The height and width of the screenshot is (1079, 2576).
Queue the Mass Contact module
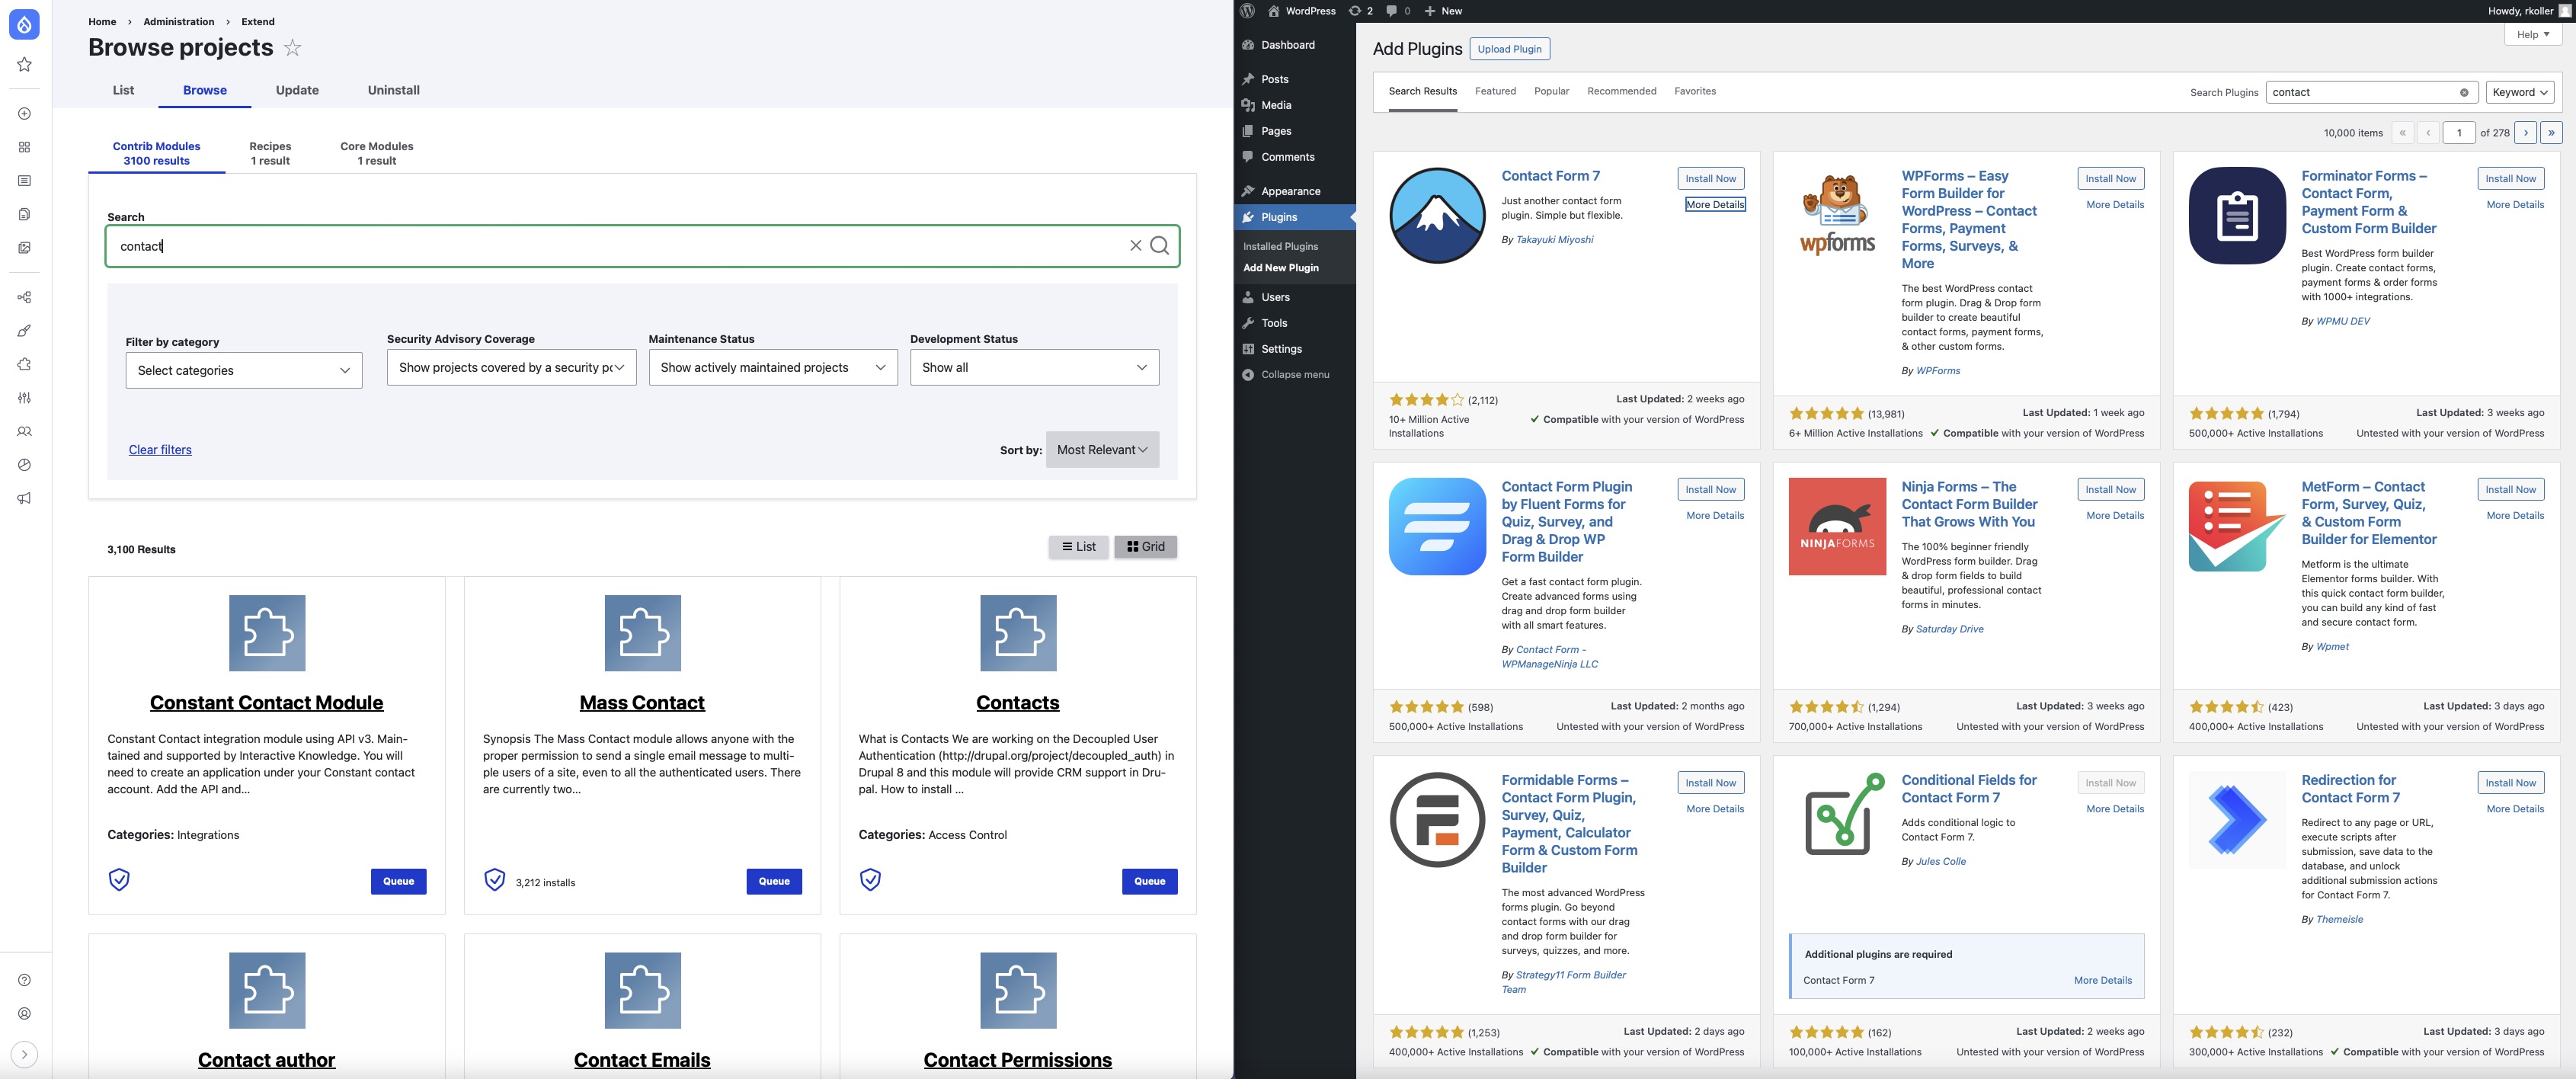point(774,881)
